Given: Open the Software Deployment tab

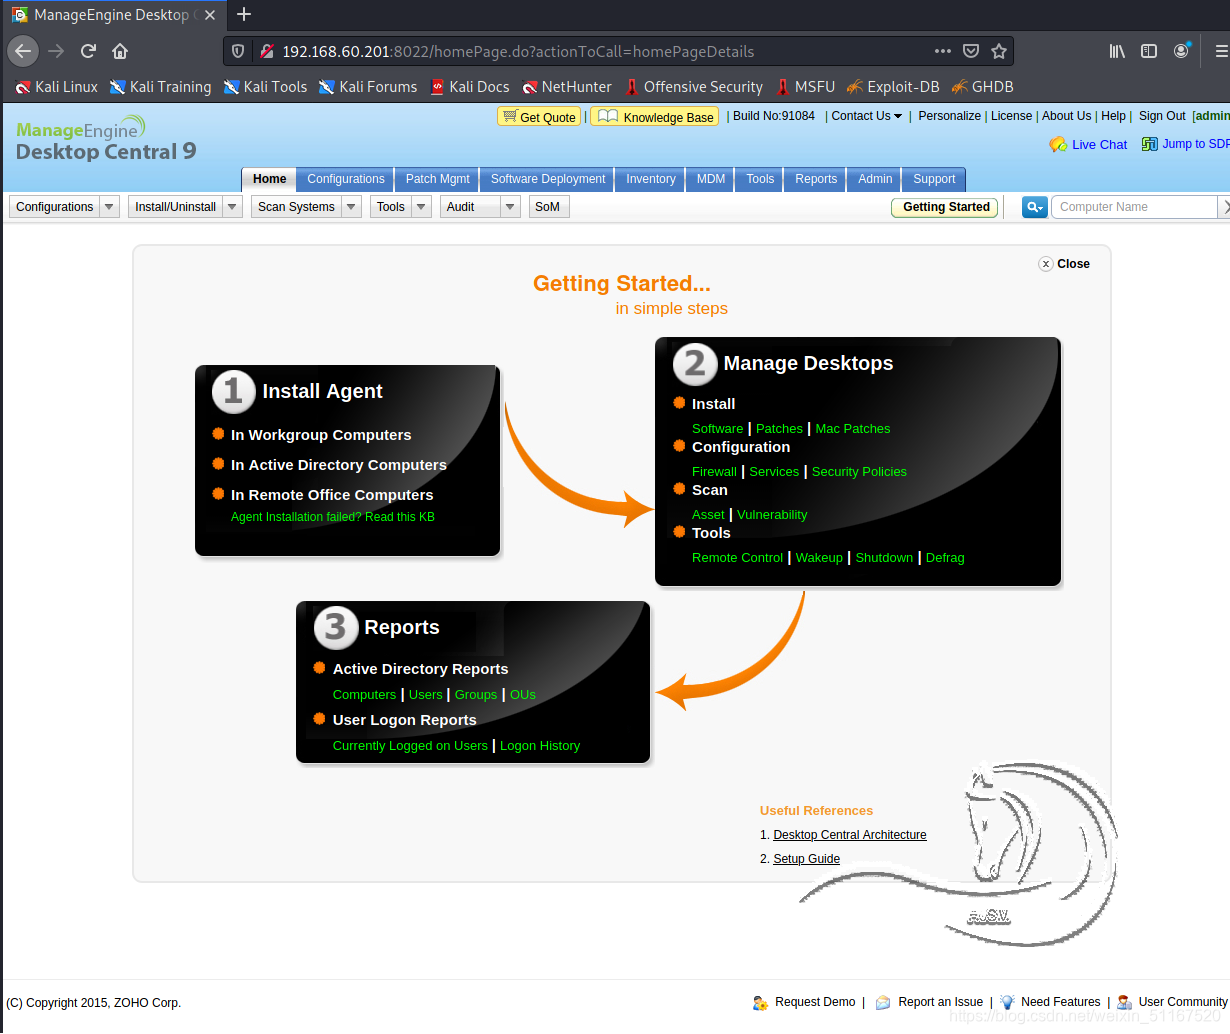Looking at the screenshot, I should pos(547,179).
